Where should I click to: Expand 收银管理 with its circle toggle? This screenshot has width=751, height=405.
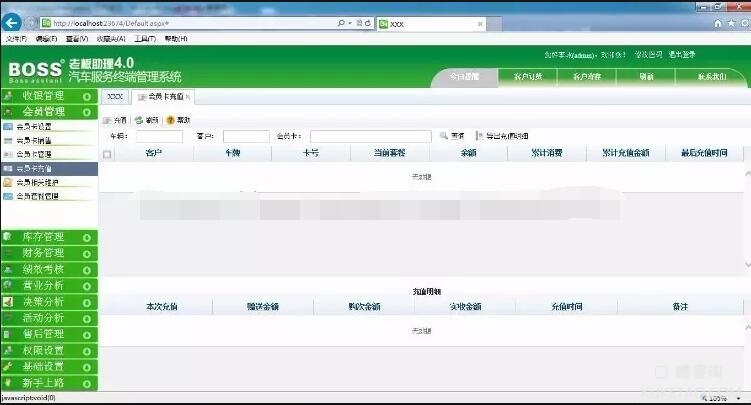click(87, 97)
